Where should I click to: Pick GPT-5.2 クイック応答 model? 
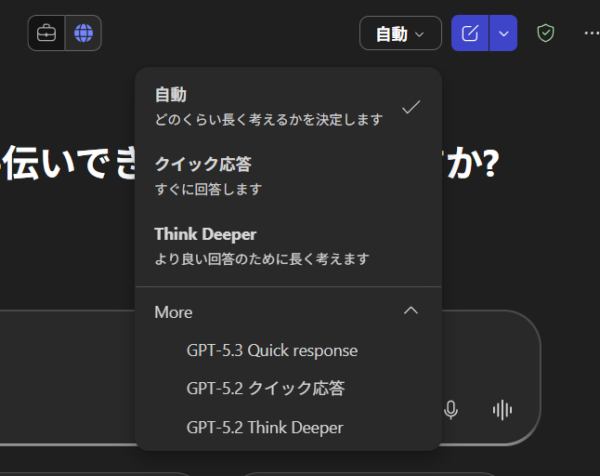(x=266, y=388)
